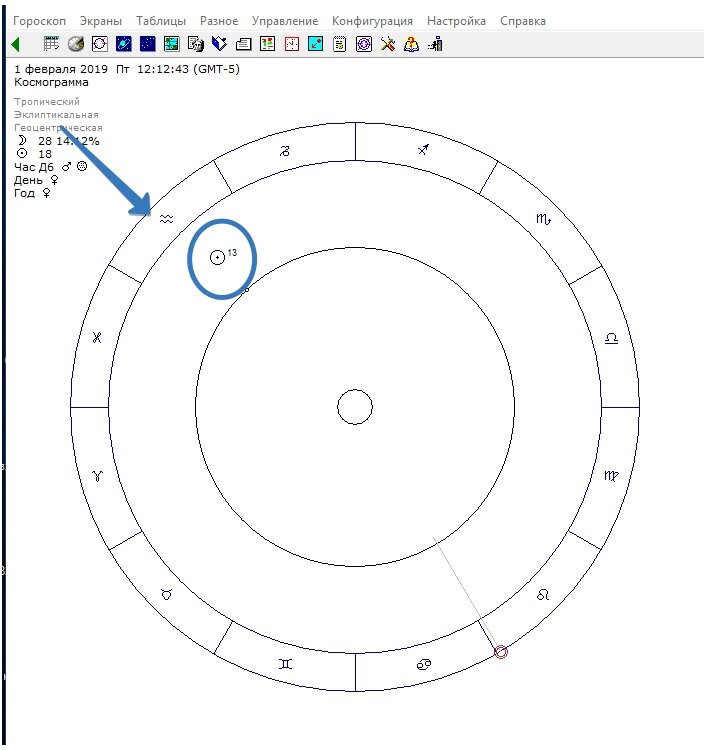Image resolution: width=709 pixels, height=750 pixels.
Task: Click the 'День' Venus row
Action: pos(36,180)
